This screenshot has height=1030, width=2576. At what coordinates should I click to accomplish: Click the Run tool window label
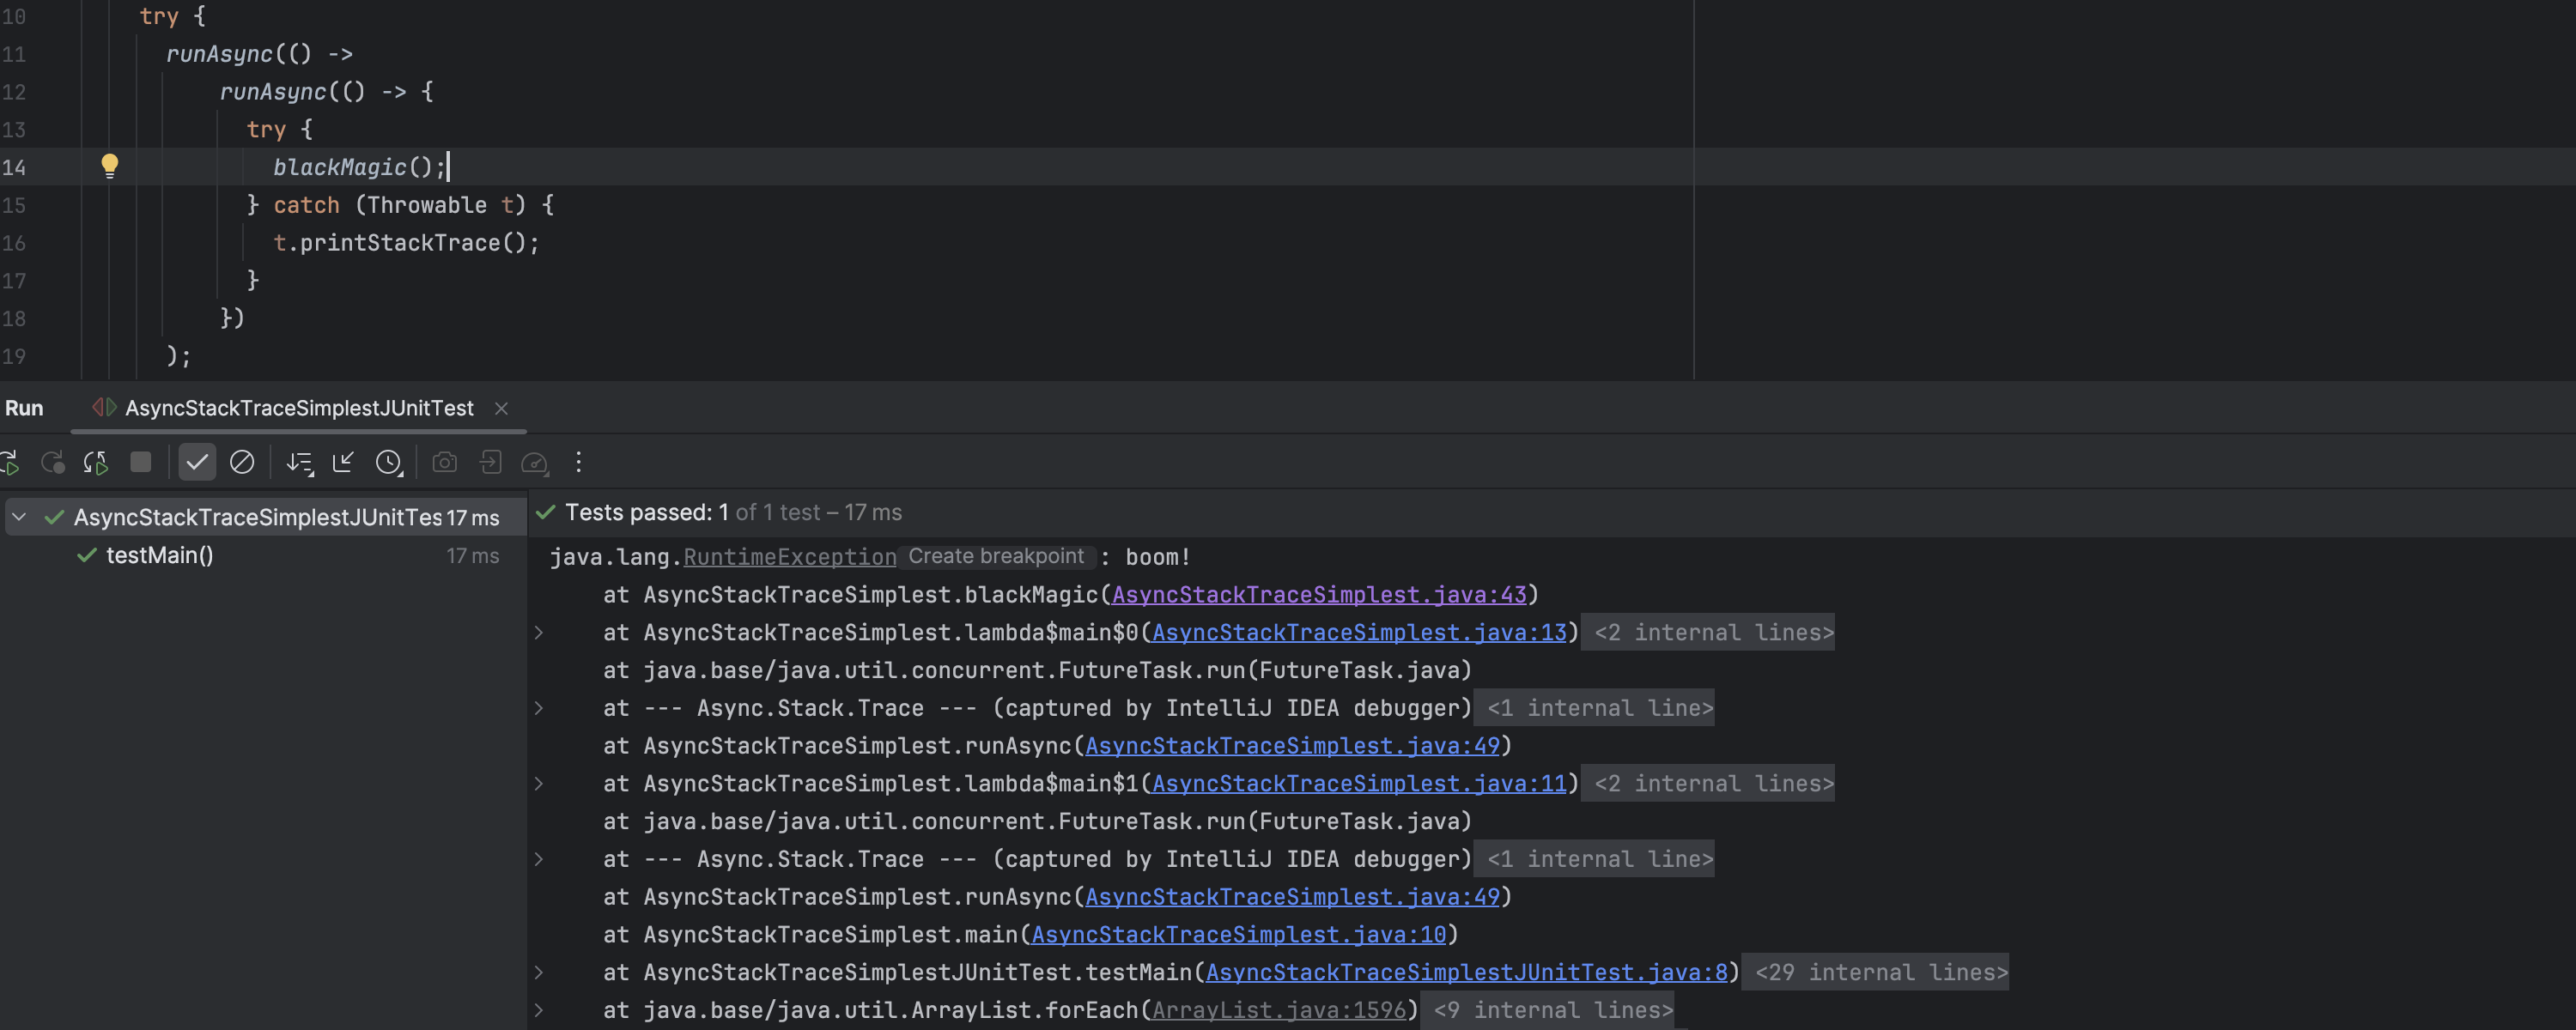tap(24, 408)
